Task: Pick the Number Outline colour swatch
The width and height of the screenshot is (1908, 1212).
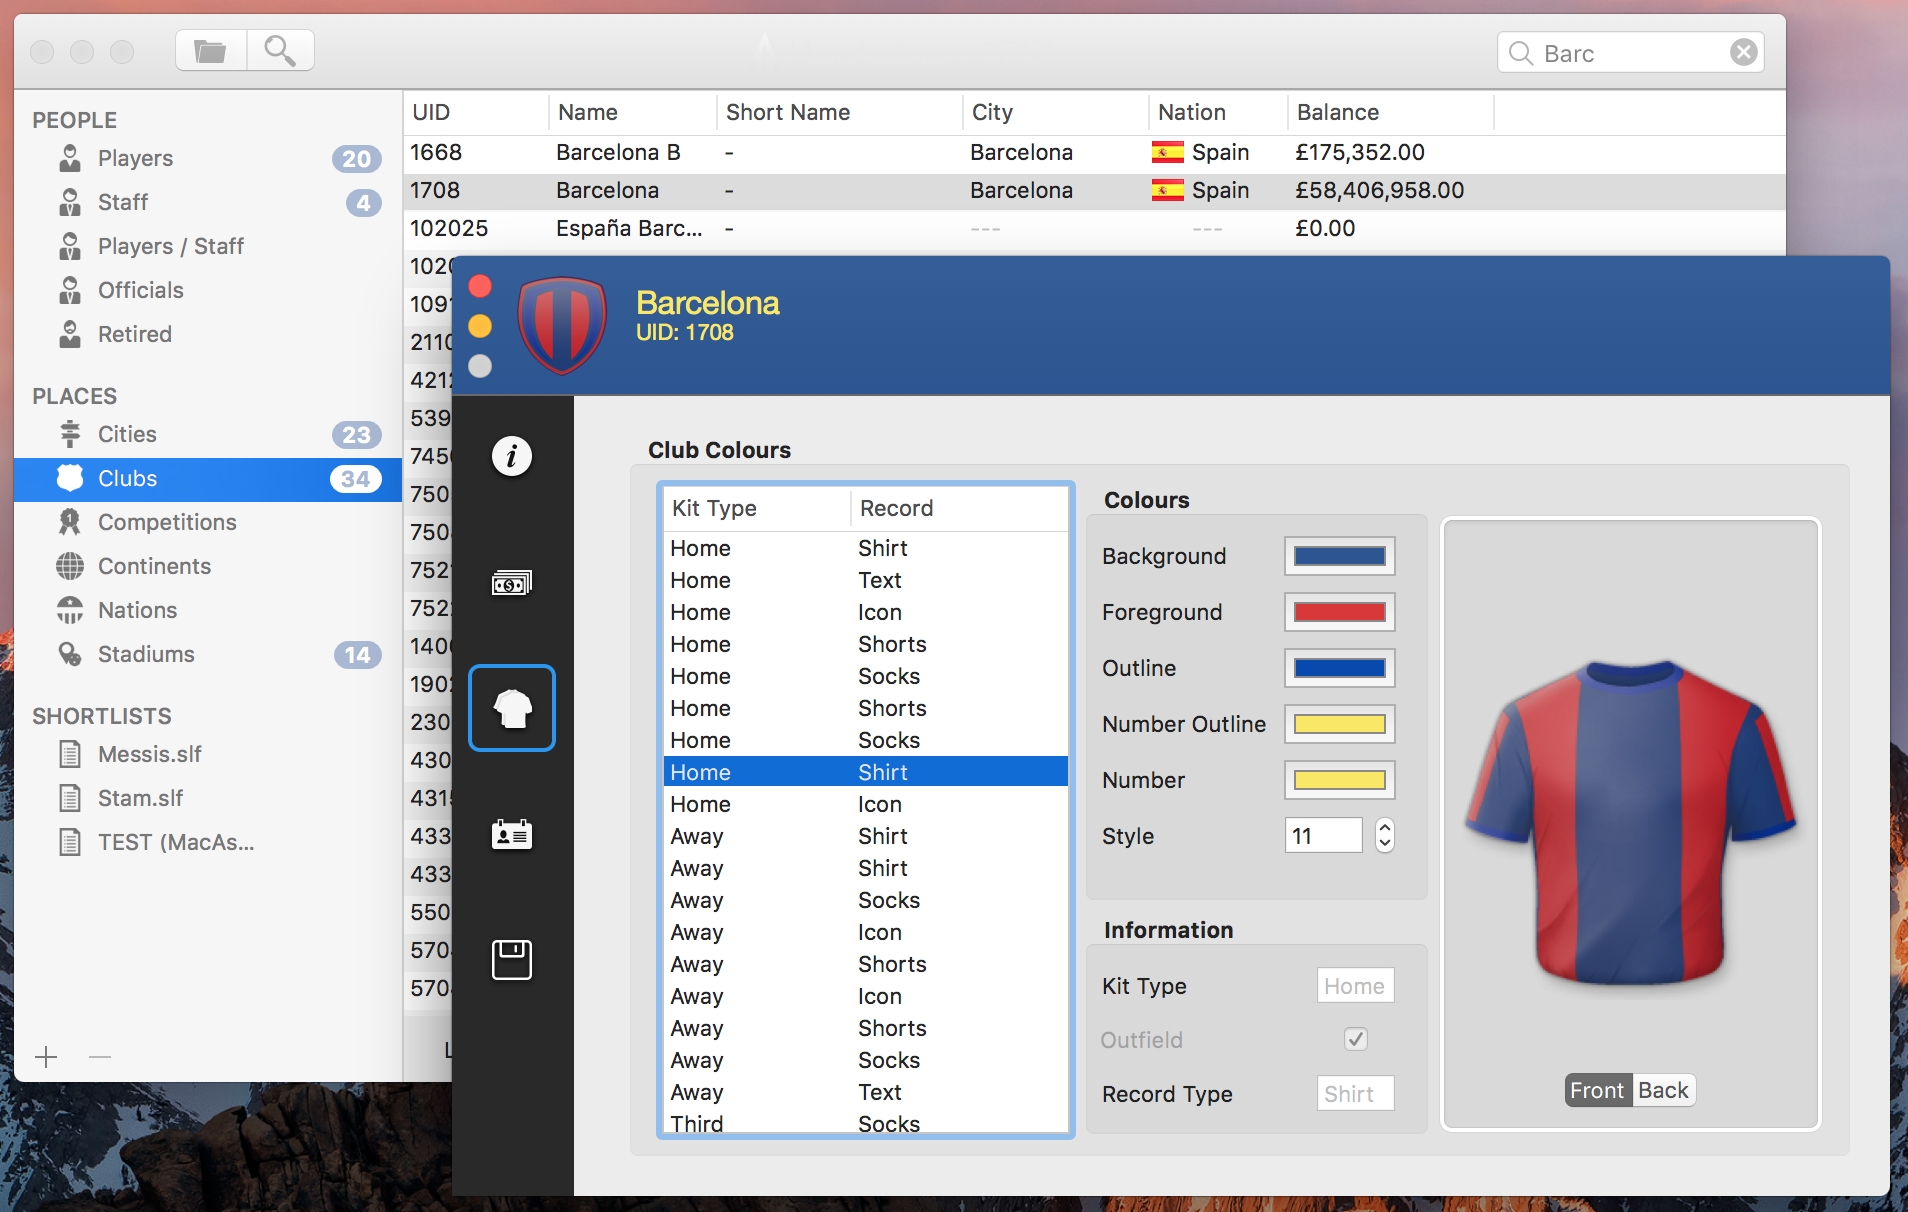Action: click(x=1340, y=724)
